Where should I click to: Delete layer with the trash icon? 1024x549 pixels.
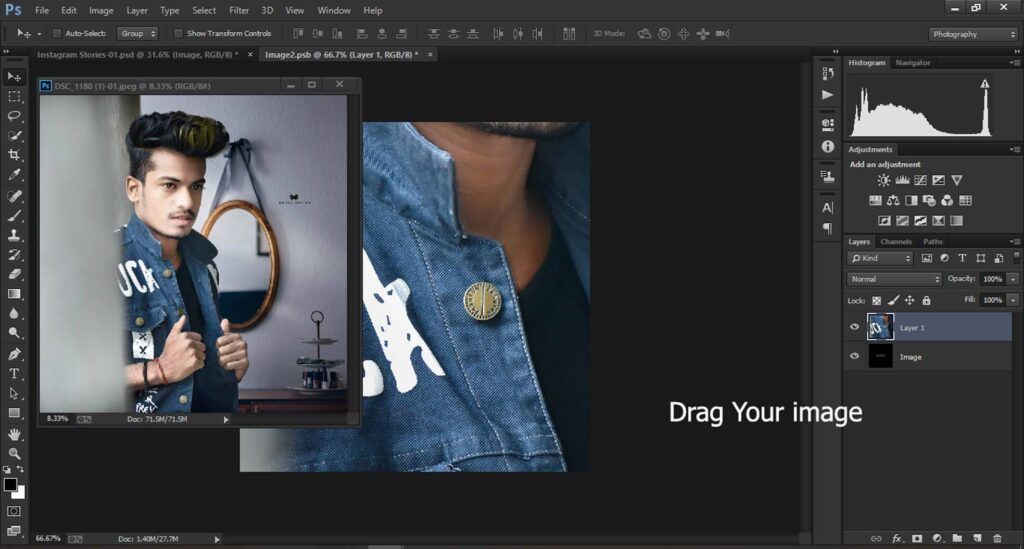pyautogui.click(x=997, y=539)
